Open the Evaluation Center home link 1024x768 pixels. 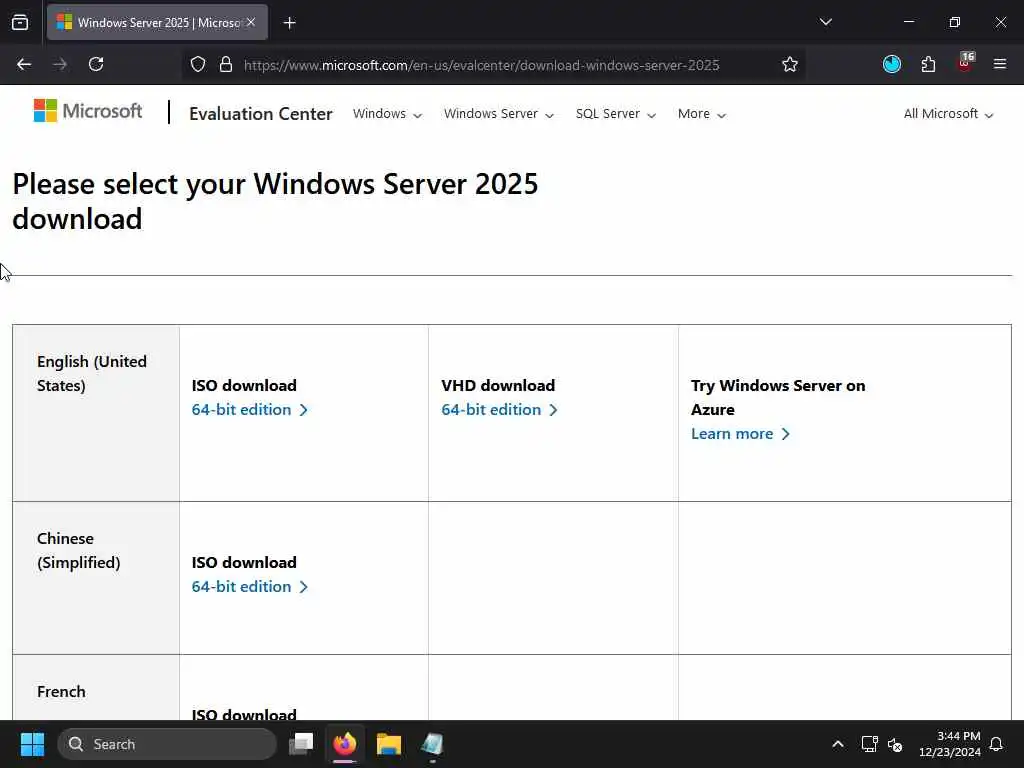[261, 114]
